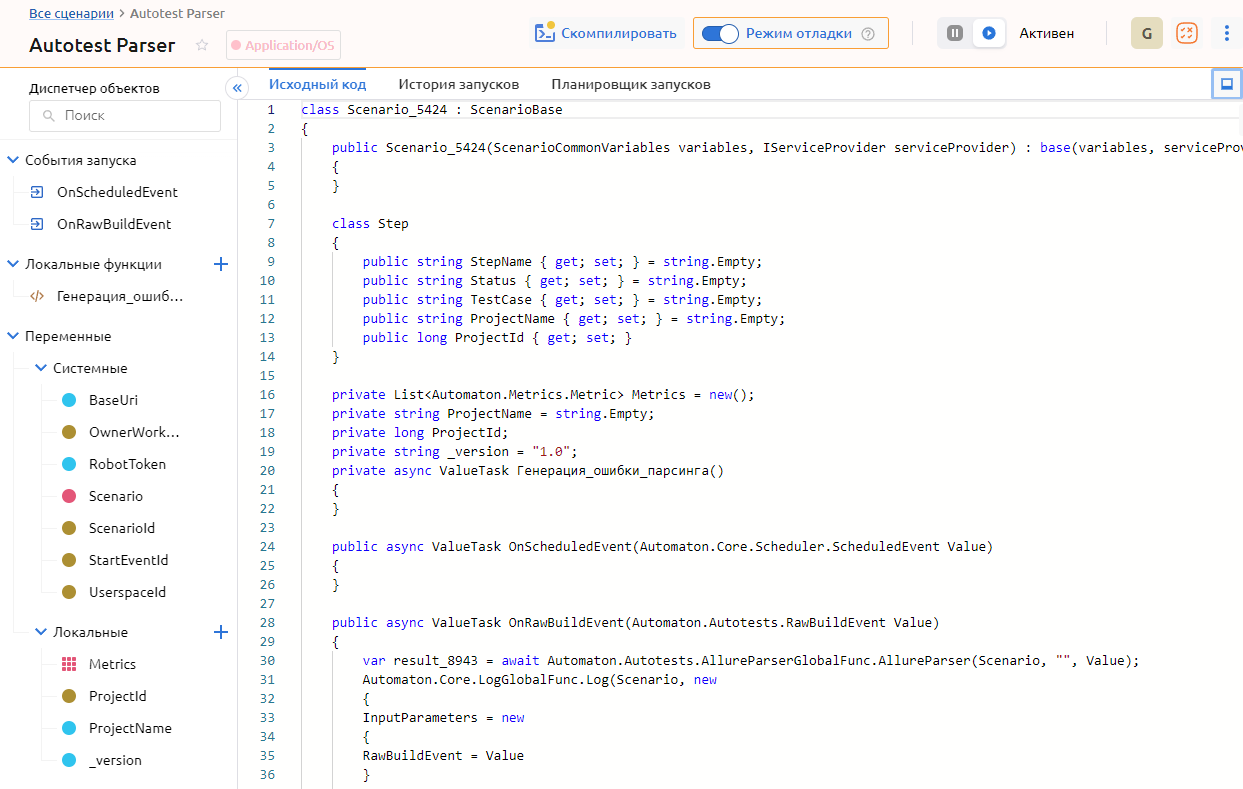Click the panel layout icon above editor
Screen dimensions: 1243x789
click(x=1226, y=84)
